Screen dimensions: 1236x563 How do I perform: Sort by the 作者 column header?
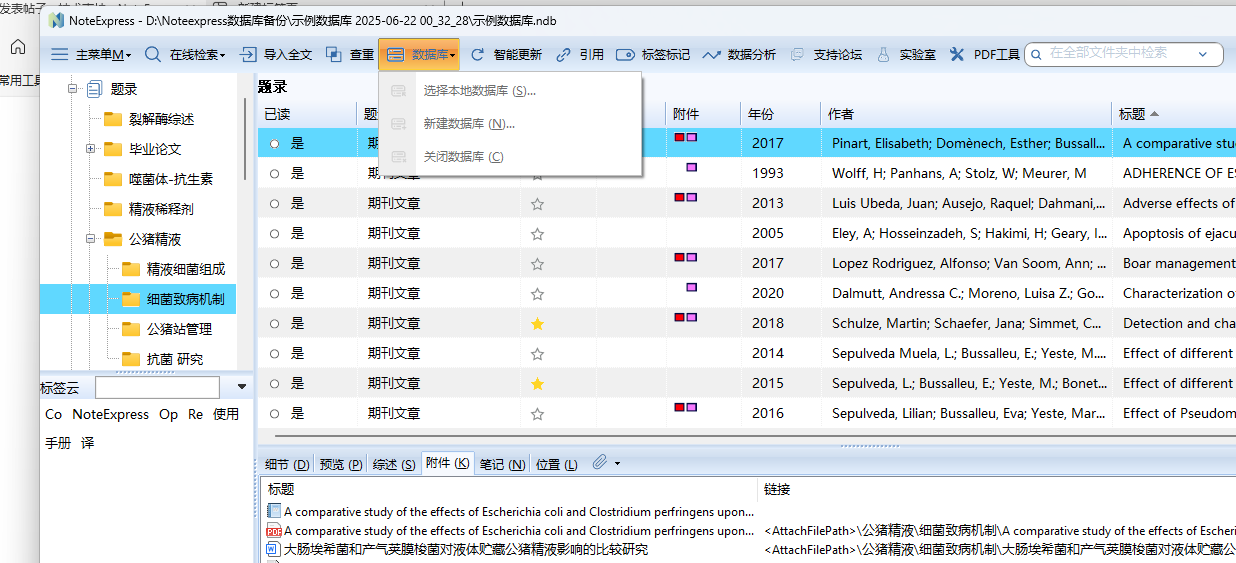pyautogui.click(x=966, y=114)
